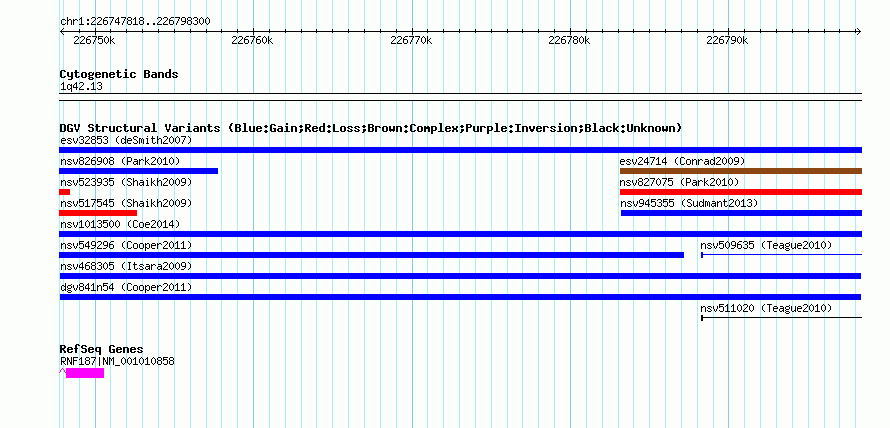Click the 226780k ruler label
890x428 pixels.
tap(569, 40)
